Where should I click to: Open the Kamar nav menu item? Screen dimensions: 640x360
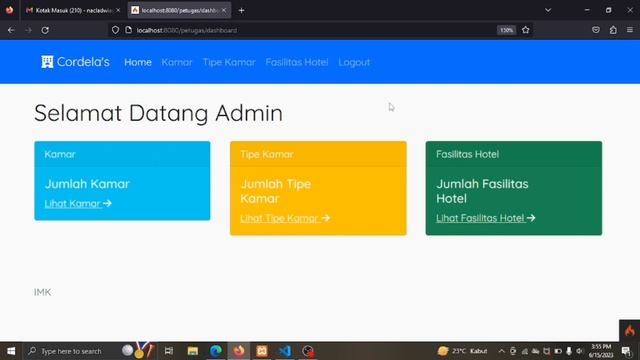[x=177, y=62]
